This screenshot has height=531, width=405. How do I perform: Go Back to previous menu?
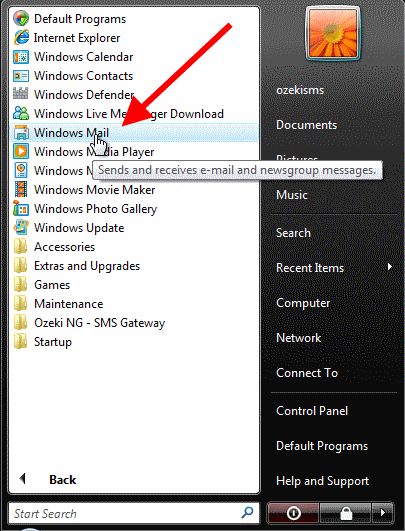click(x=47, y=479)
